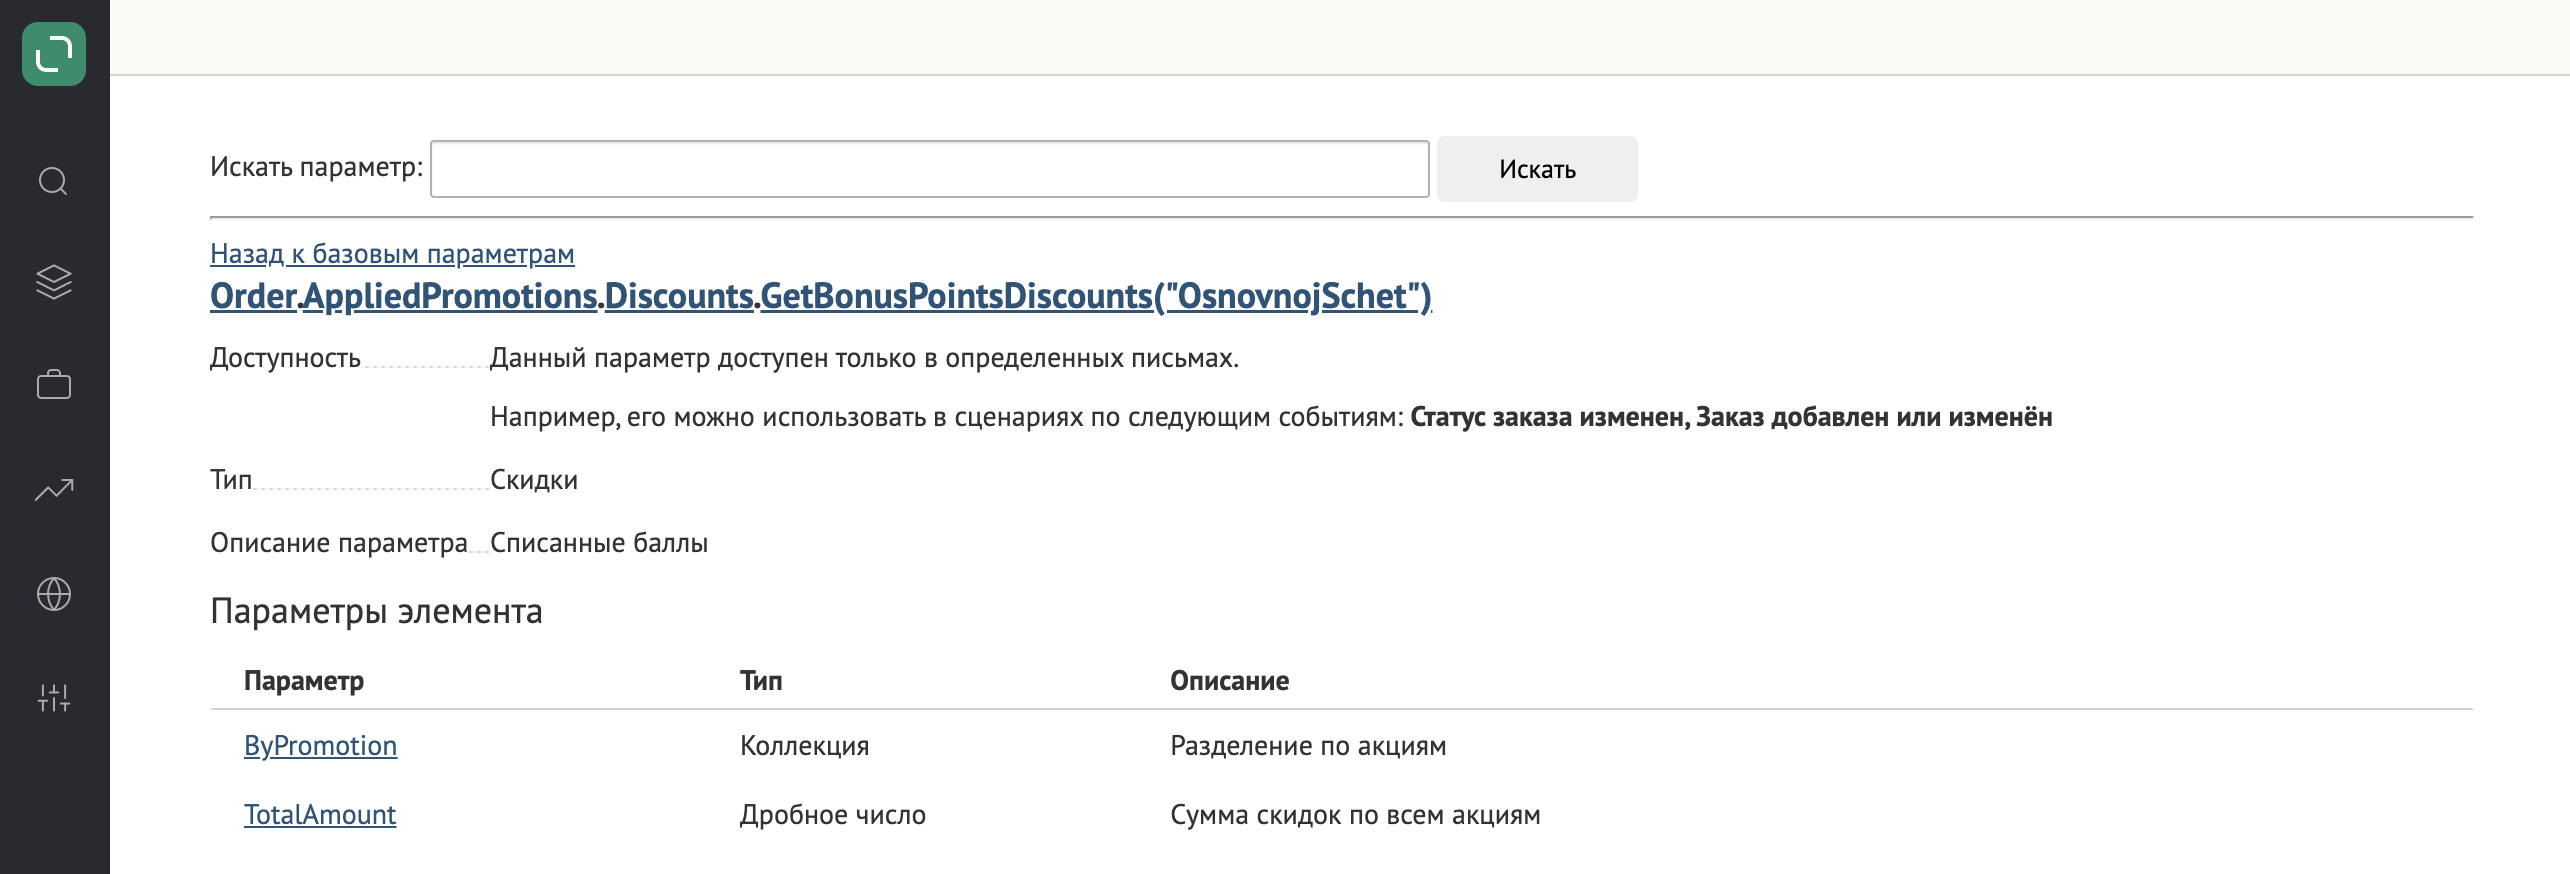Click the "Параметры элемента" section heading
This screenshot has width=2570, height=874.
coord(376,611)
